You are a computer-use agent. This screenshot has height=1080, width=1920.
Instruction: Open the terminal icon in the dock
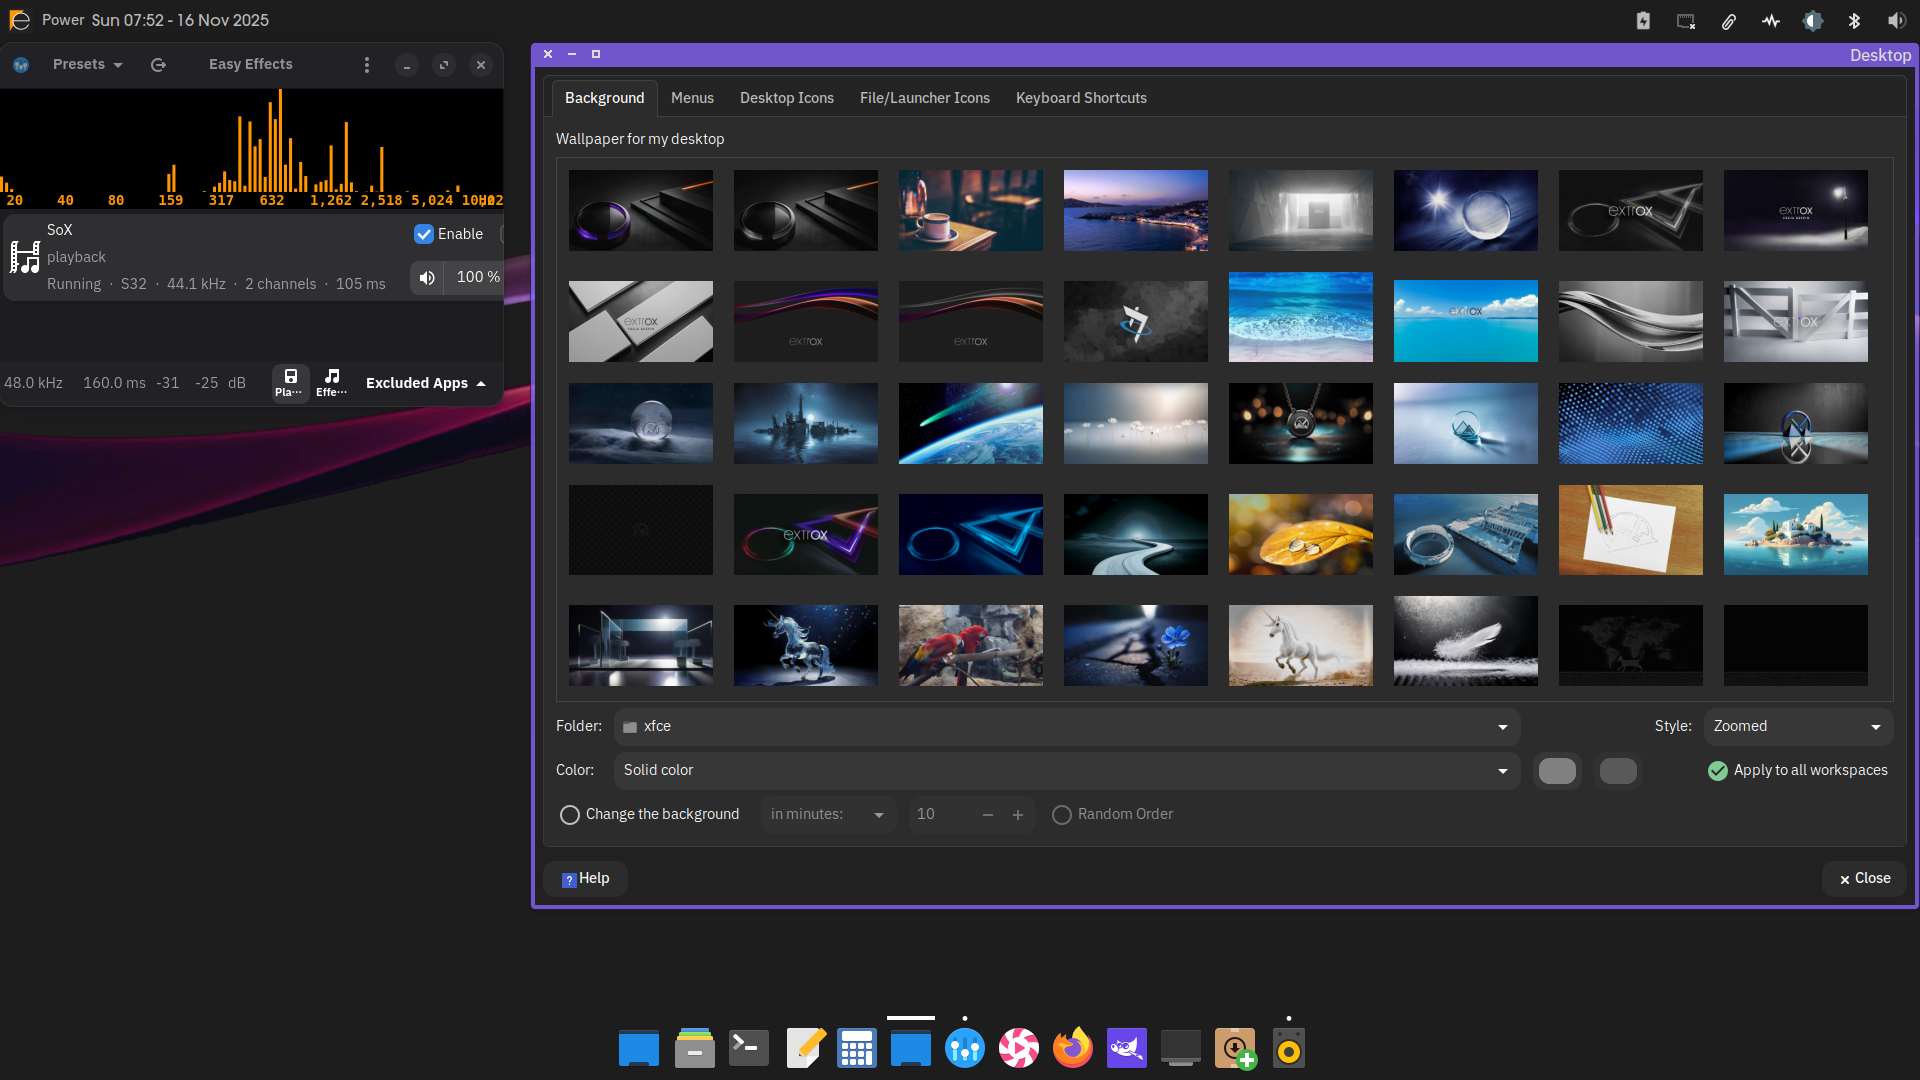[x=748, y=1048]
